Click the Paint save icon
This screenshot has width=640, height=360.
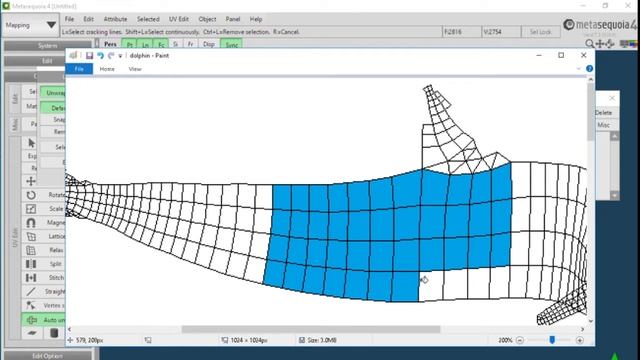(x=89, y=56)
